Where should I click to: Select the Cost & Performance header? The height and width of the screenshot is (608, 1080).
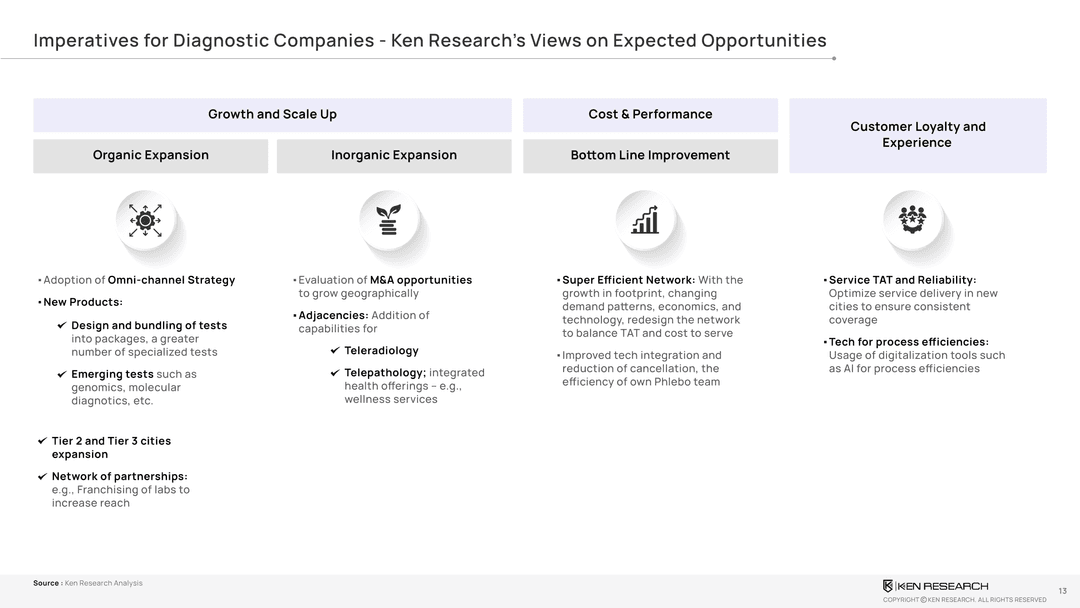[650, 115]
